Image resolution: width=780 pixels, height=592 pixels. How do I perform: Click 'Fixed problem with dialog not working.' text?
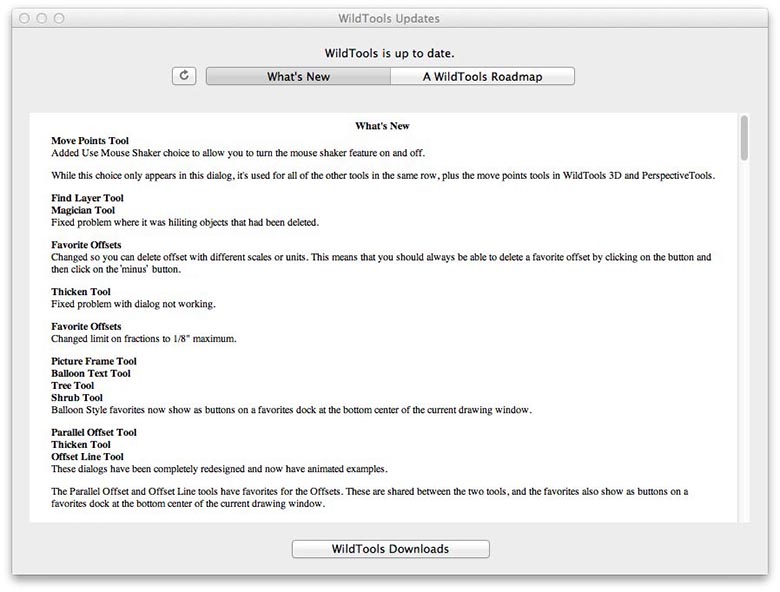tap(133, 304)
